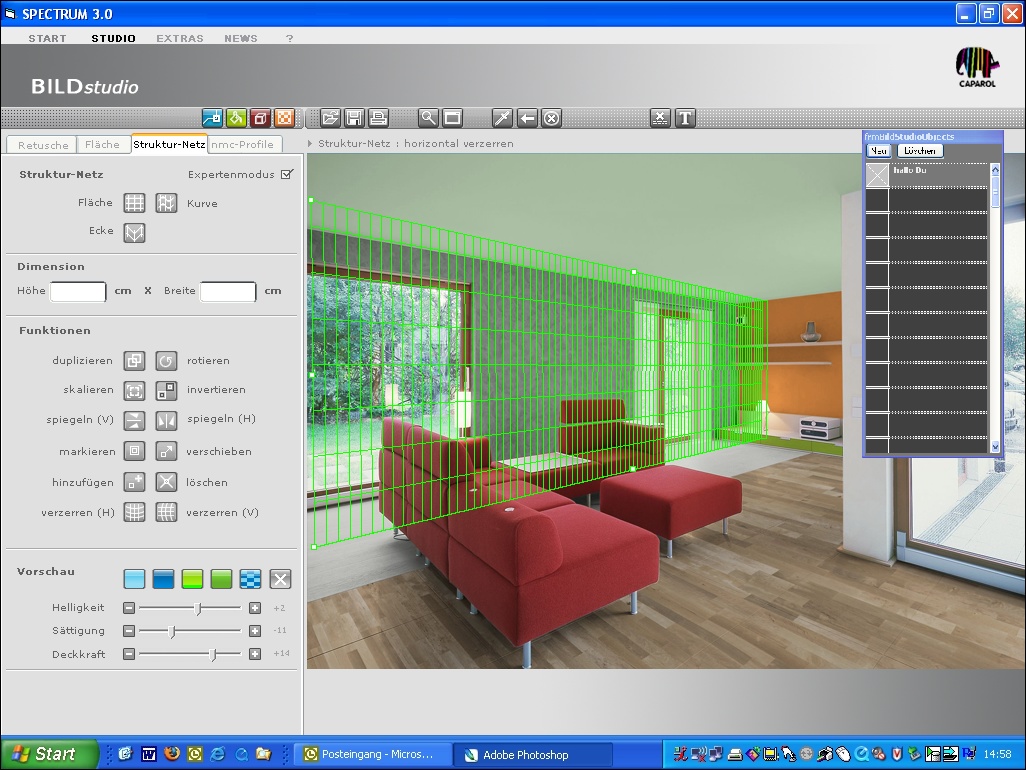Click the verzerren (H) icon

pos(134,512)
